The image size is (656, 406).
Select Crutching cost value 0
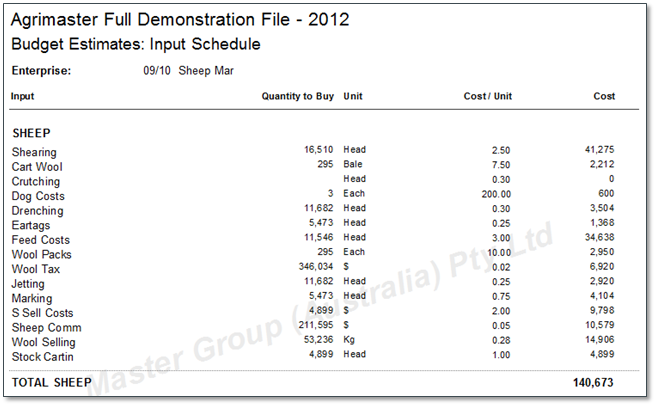tap(611, 179)
